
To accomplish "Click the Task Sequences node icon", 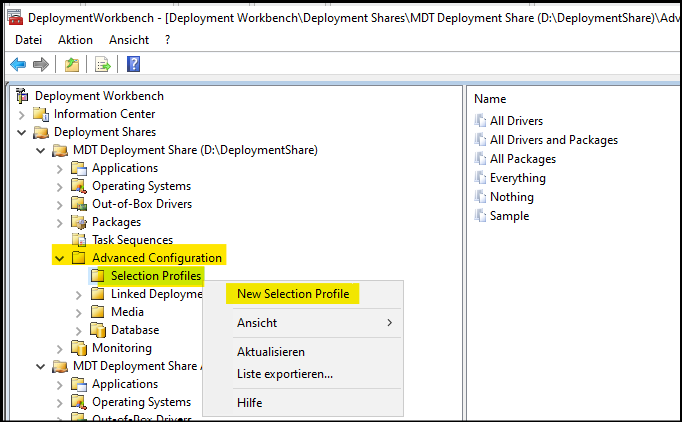I will (x=79, y=240).
